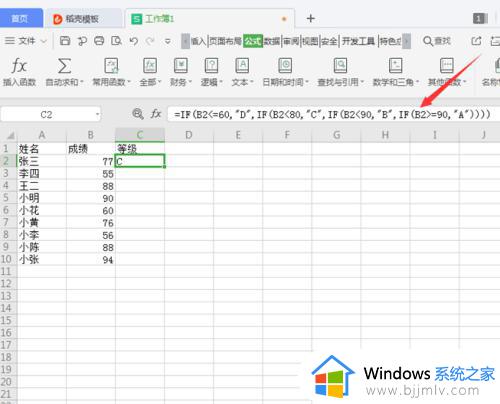Open the Text functions icon

coord(242,66)
